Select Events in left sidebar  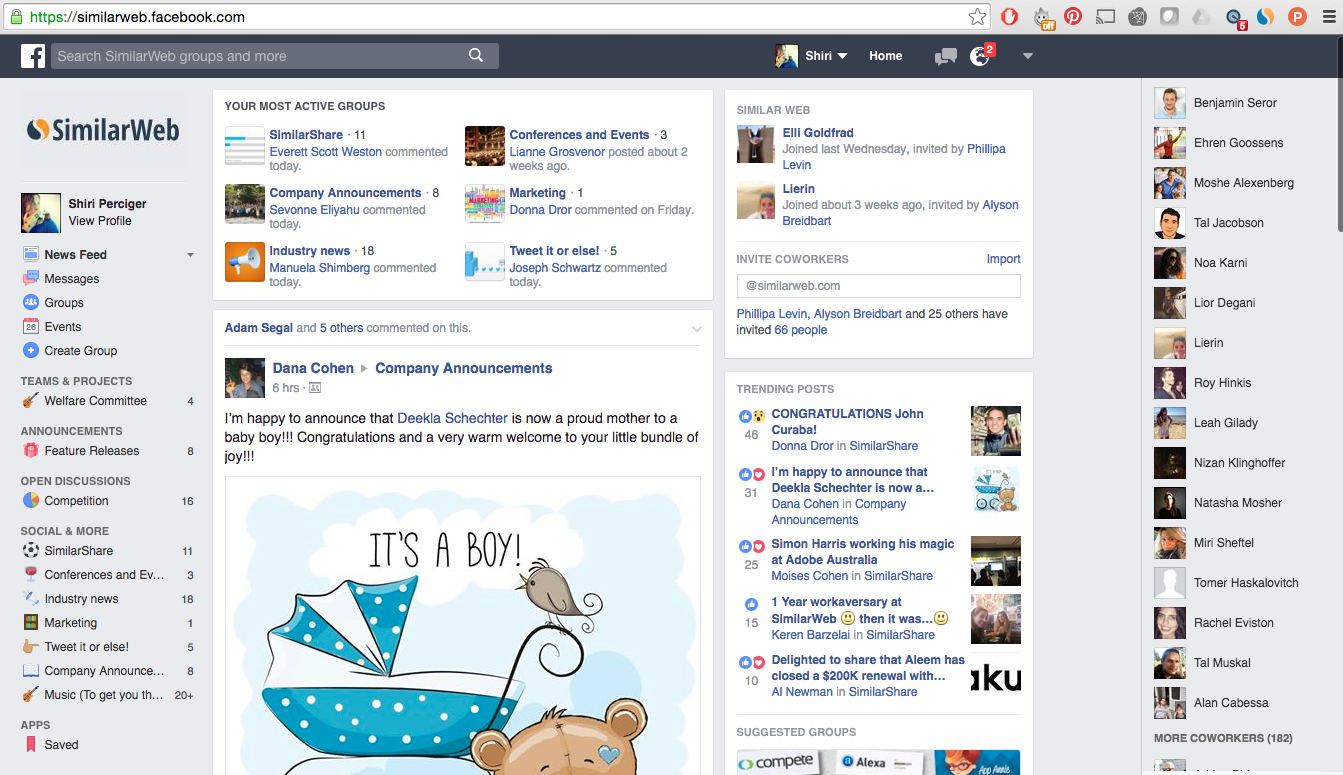pos(63,327)
